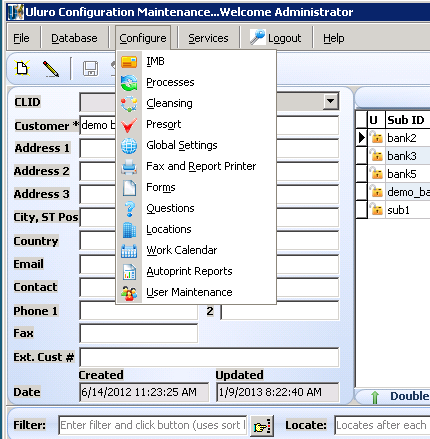
Task: Click the Logout button
Action: tap(276, 38)
